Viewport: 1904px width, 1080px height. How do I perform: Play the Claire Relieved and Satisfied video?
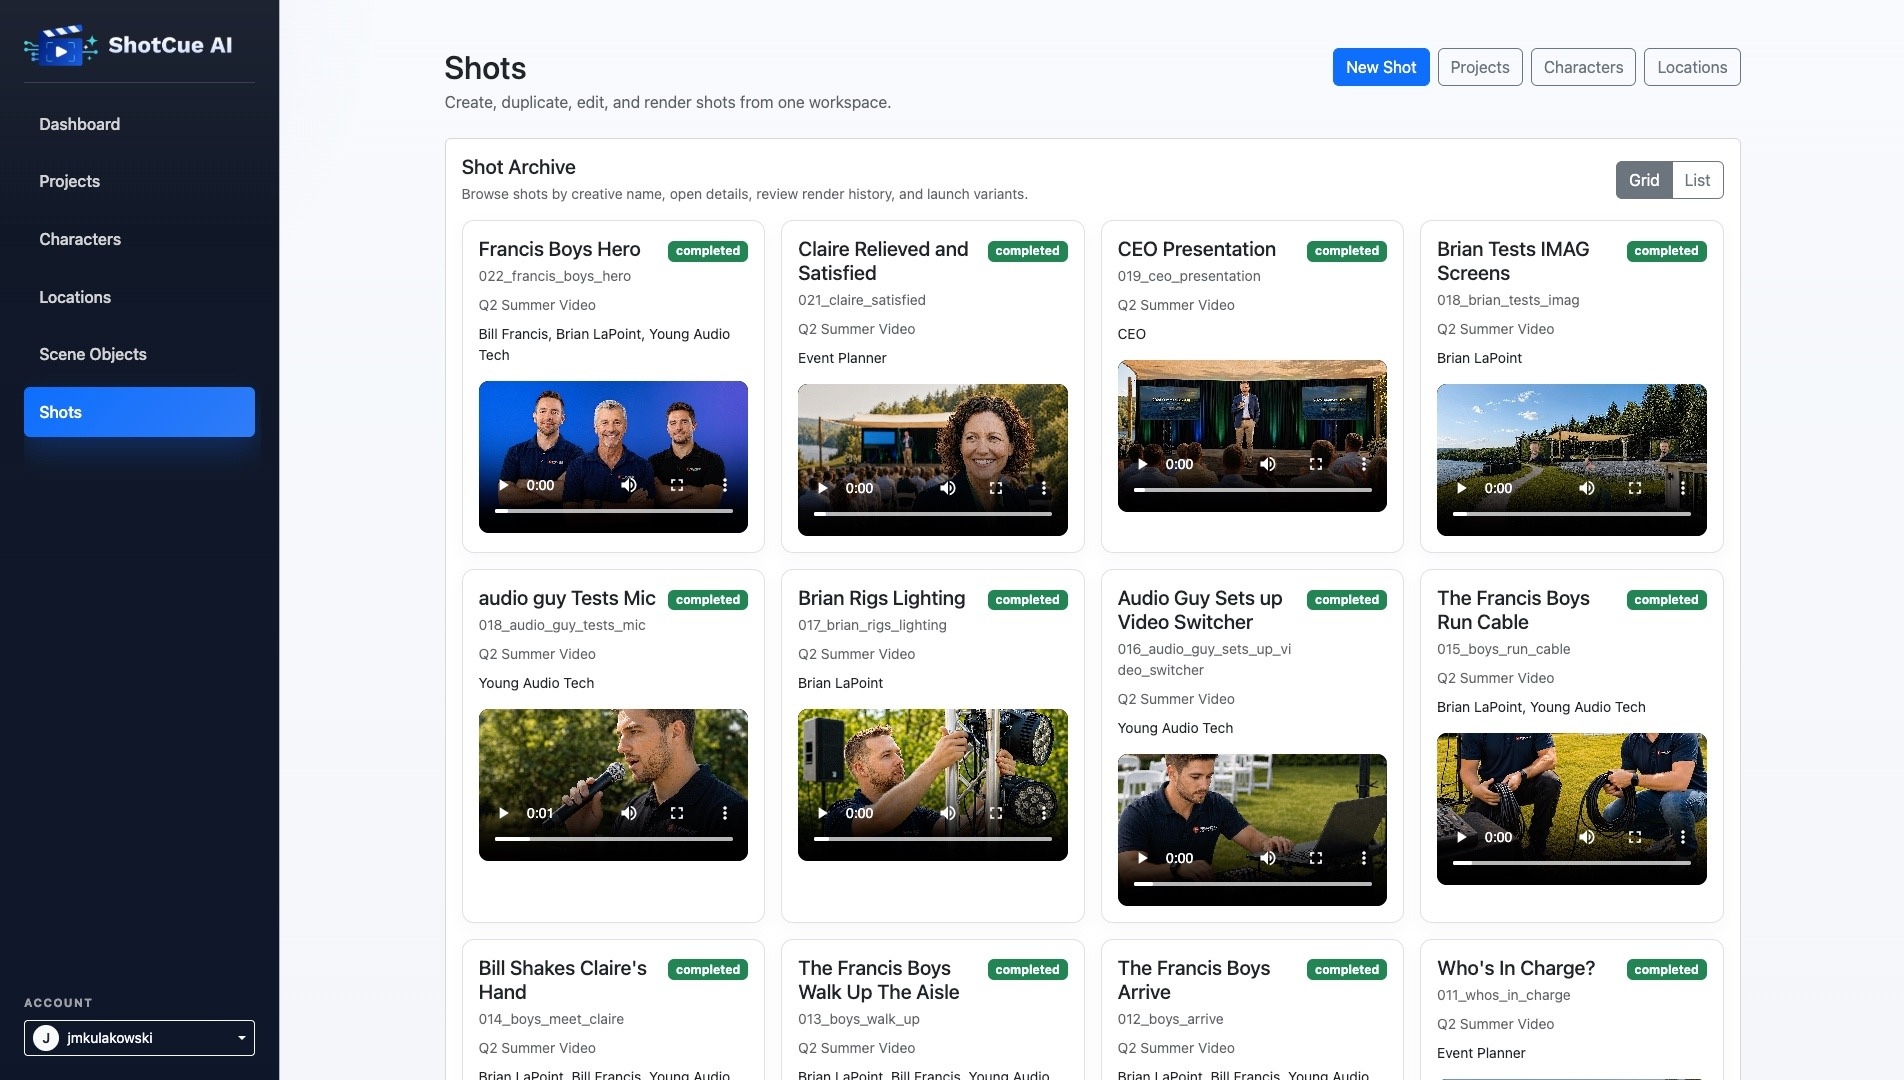point(823,488)
